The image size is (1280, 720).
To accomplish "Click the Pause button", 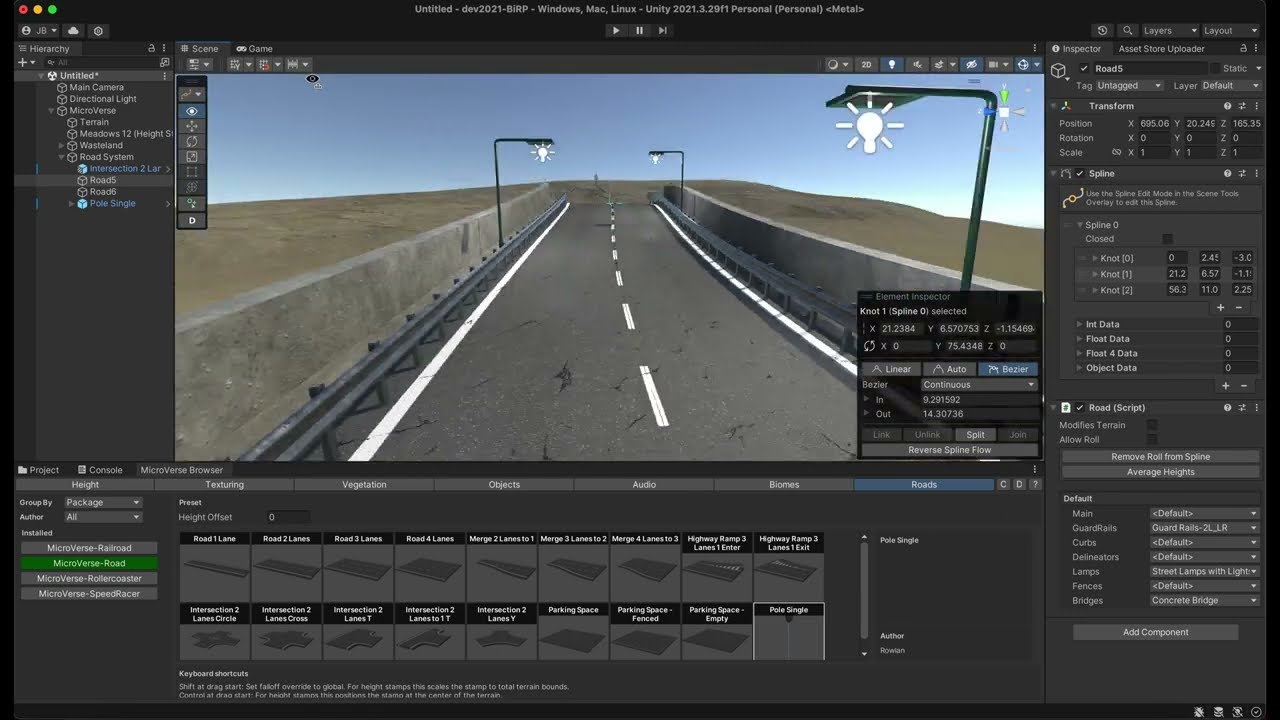I will point(639,31).
